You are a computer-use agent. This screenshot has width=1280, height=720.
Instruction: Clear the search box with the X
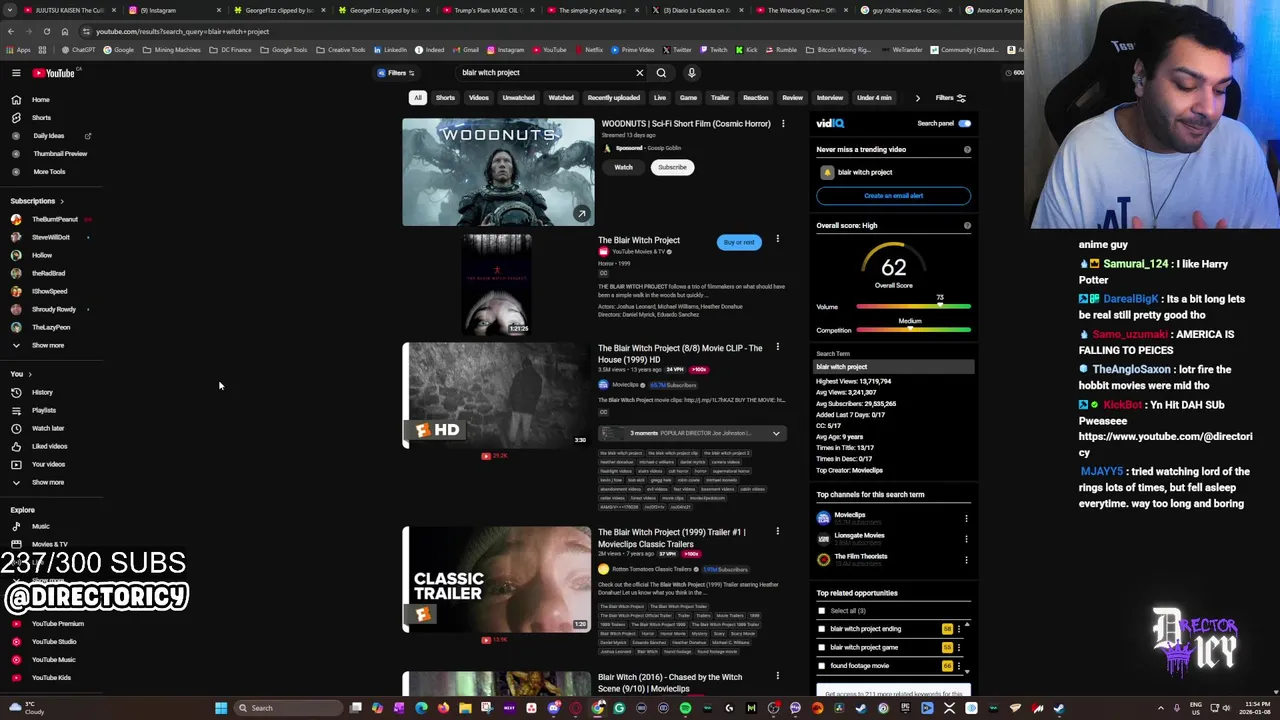pyautogui.click(x=640, y=73)
